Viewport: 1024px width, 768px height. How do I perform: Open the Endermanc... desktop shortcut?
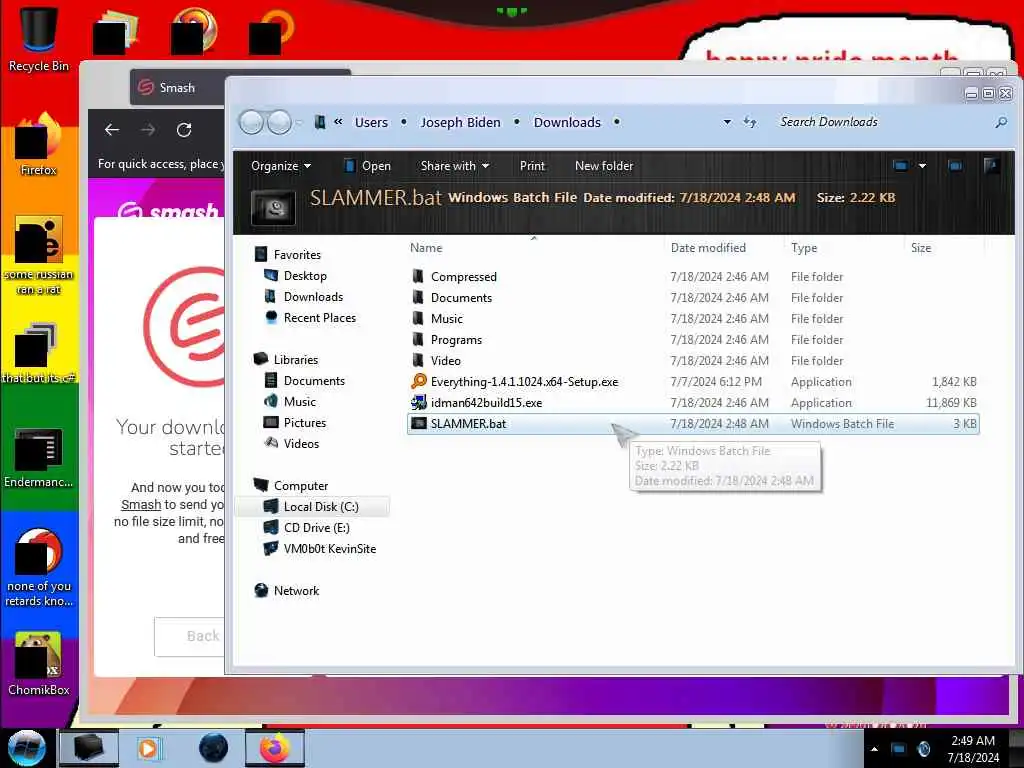(x=38, y=457)
